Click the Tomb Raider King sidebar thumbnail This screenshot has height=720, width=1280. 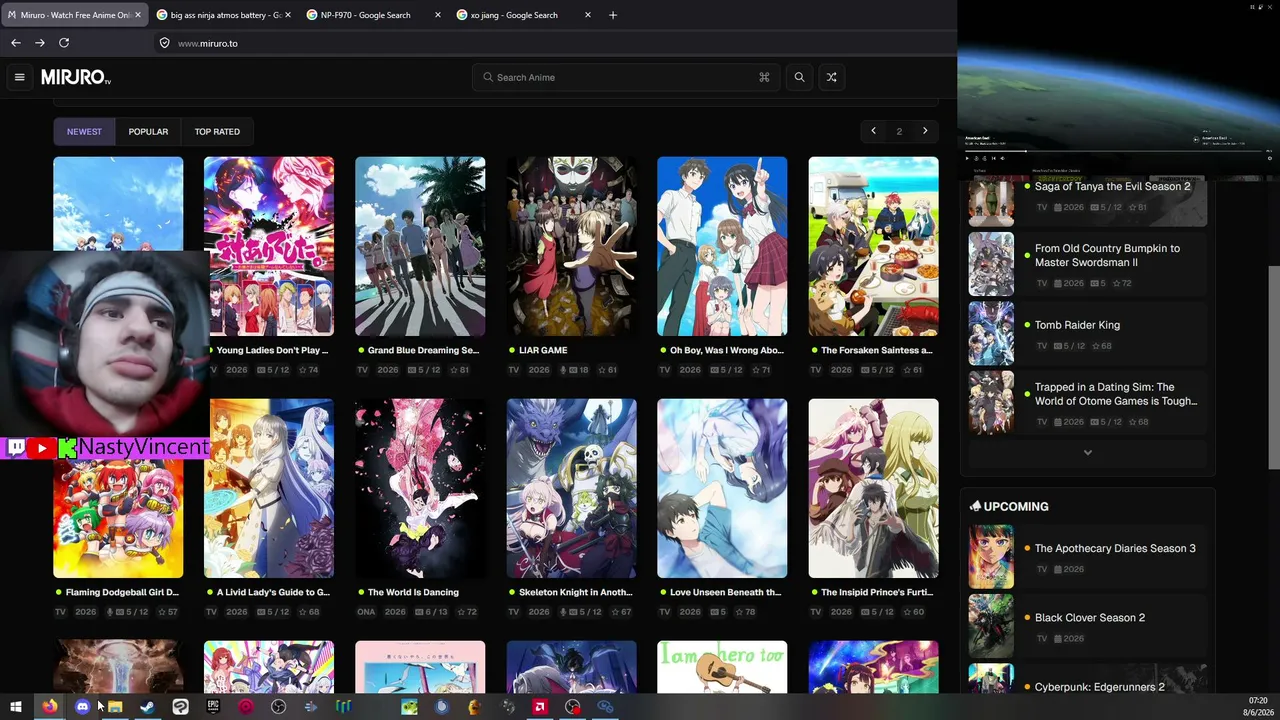[991, 333]
